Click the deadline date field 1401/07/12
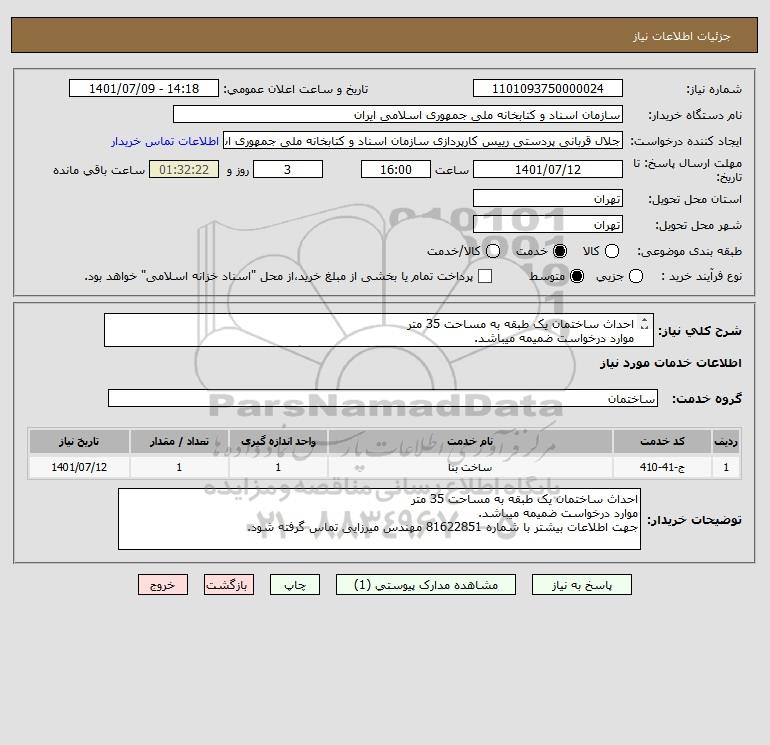 pos(548,169)
